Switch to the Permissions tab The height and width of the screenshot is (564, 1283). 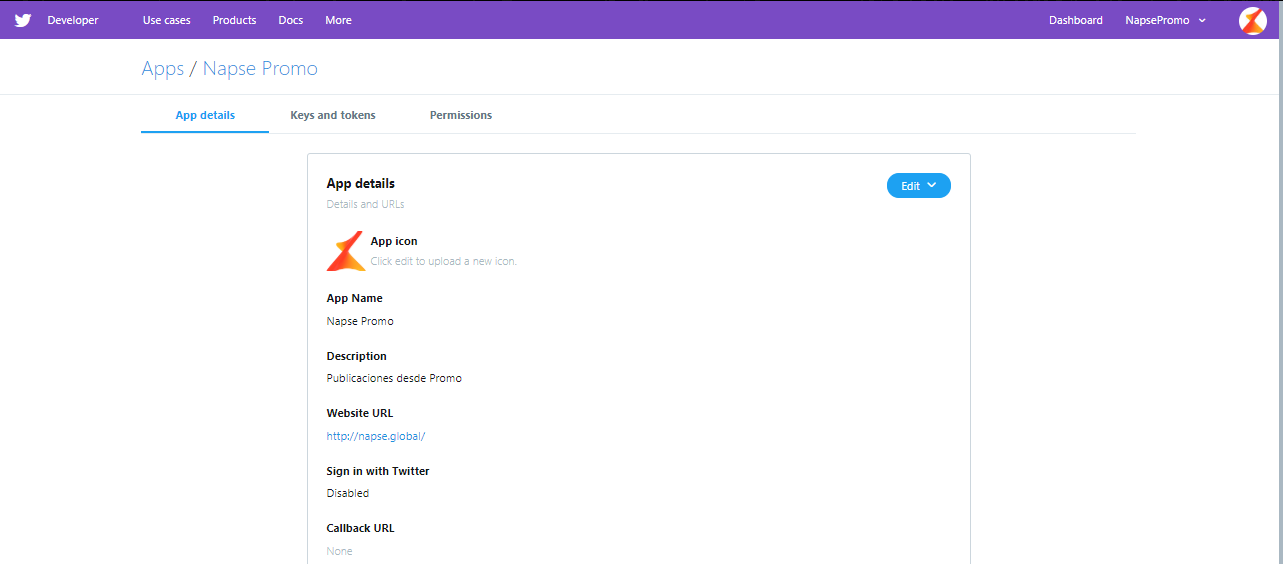pyautogui.click(x=461, y=115)
